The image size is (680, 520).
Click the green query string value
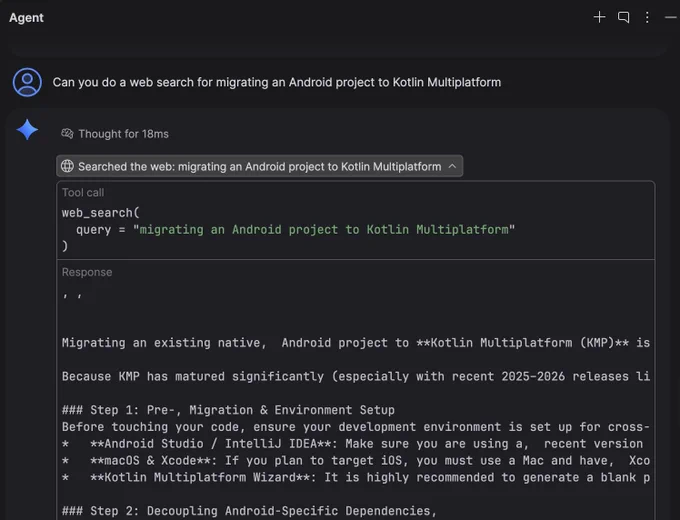pyautogui.click(x=324, y=229)
